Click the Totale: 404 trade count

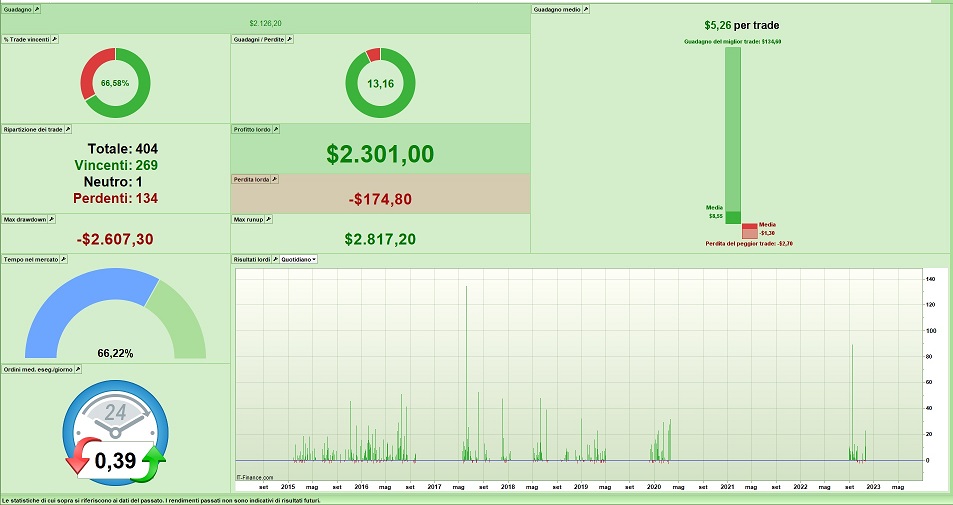point(123,149)
